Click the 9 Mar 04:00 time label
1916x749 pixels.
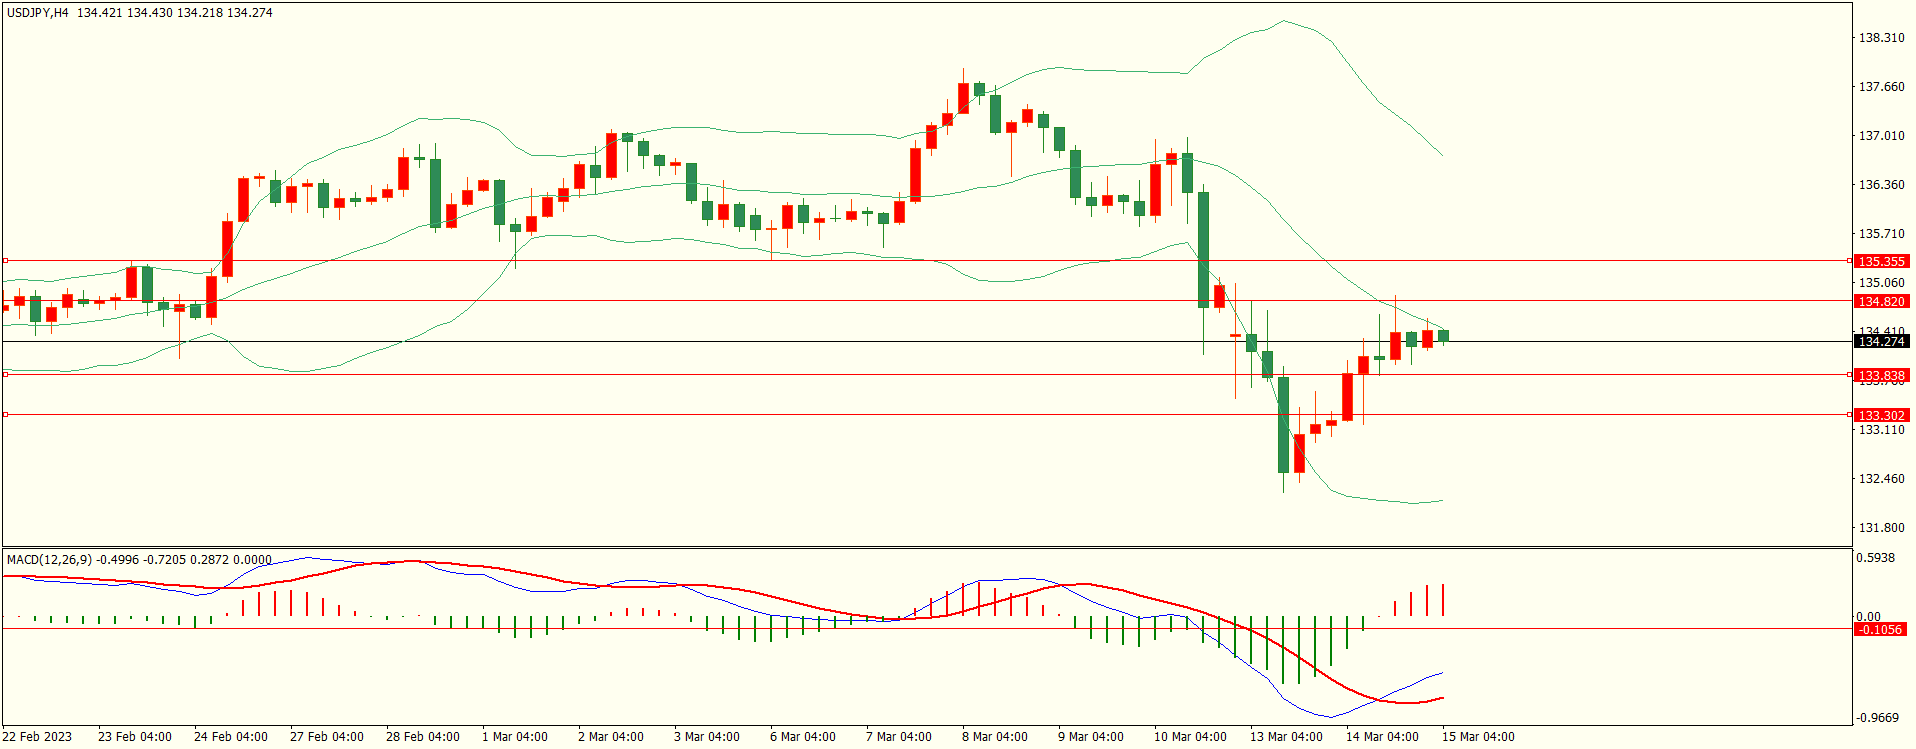(1091, 737)
